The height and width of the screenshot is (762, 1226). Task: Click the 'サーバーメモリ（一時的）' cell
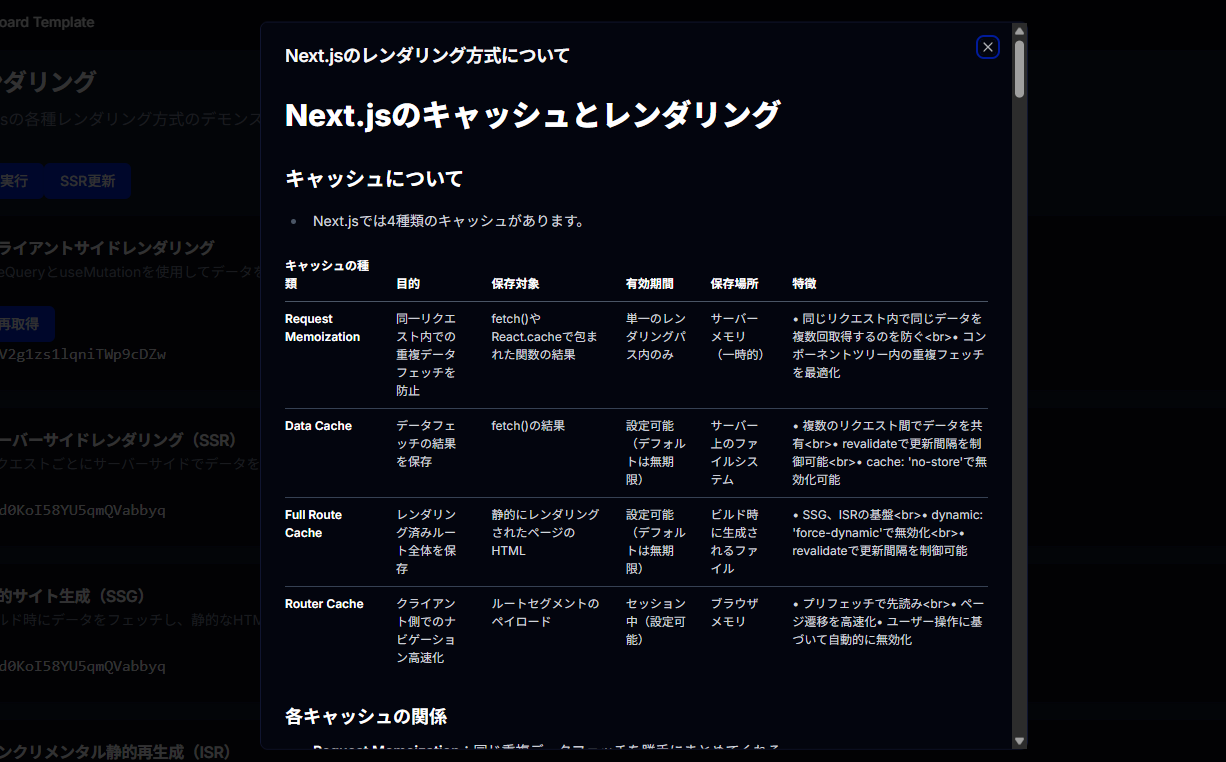click(737, 337)
